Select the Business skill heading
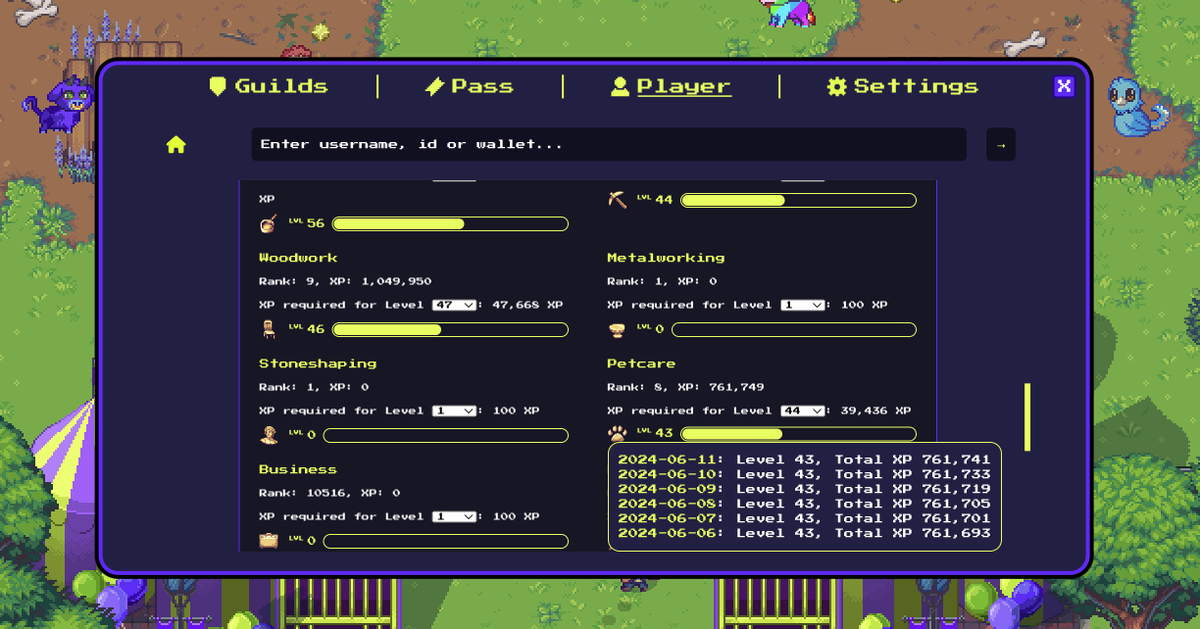The image size is (1200, 629). [298, 470]
